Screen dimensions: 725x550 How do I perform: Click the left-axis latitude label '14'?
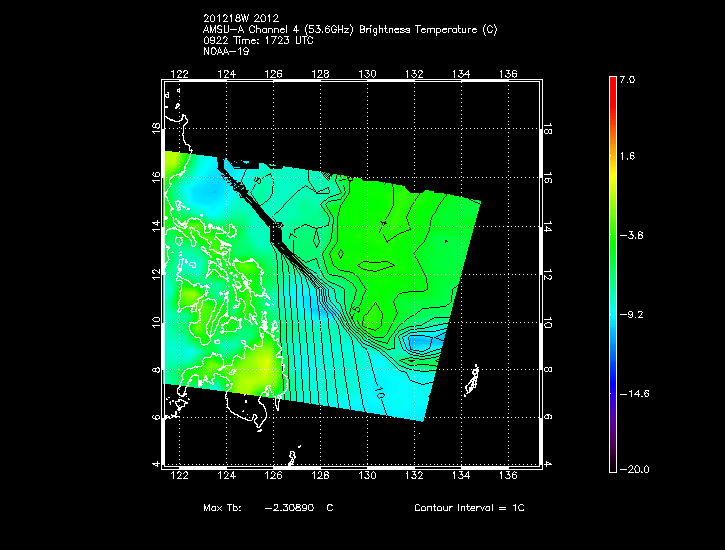[x=156, y=226]
